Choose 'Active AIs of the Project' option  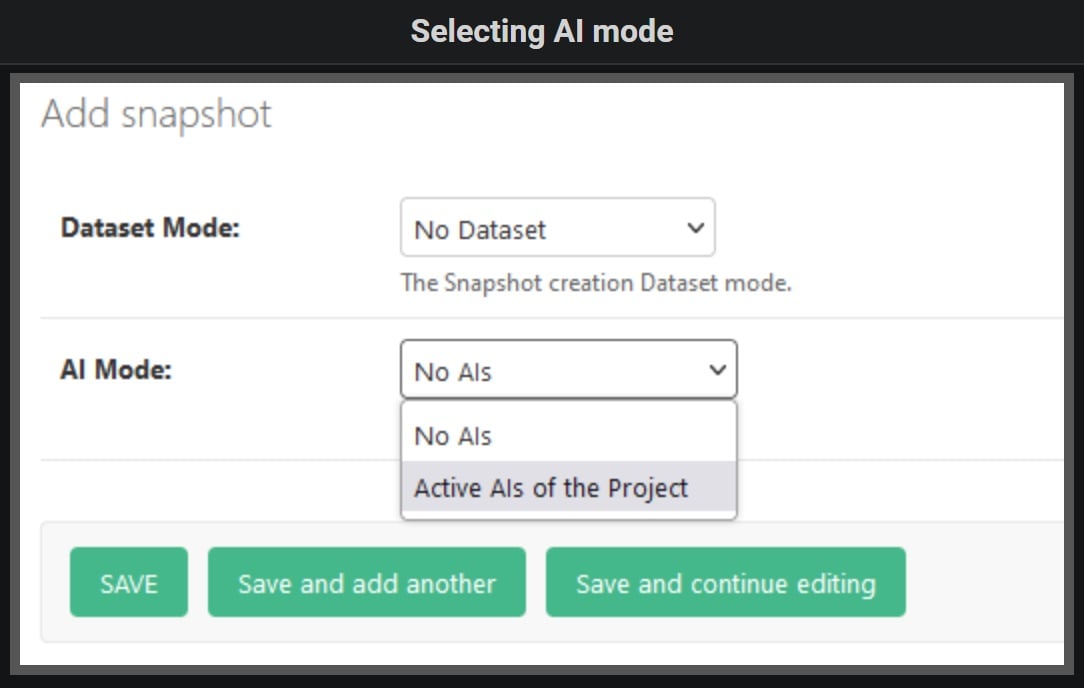pyautogui.click(x=568, y=487)
